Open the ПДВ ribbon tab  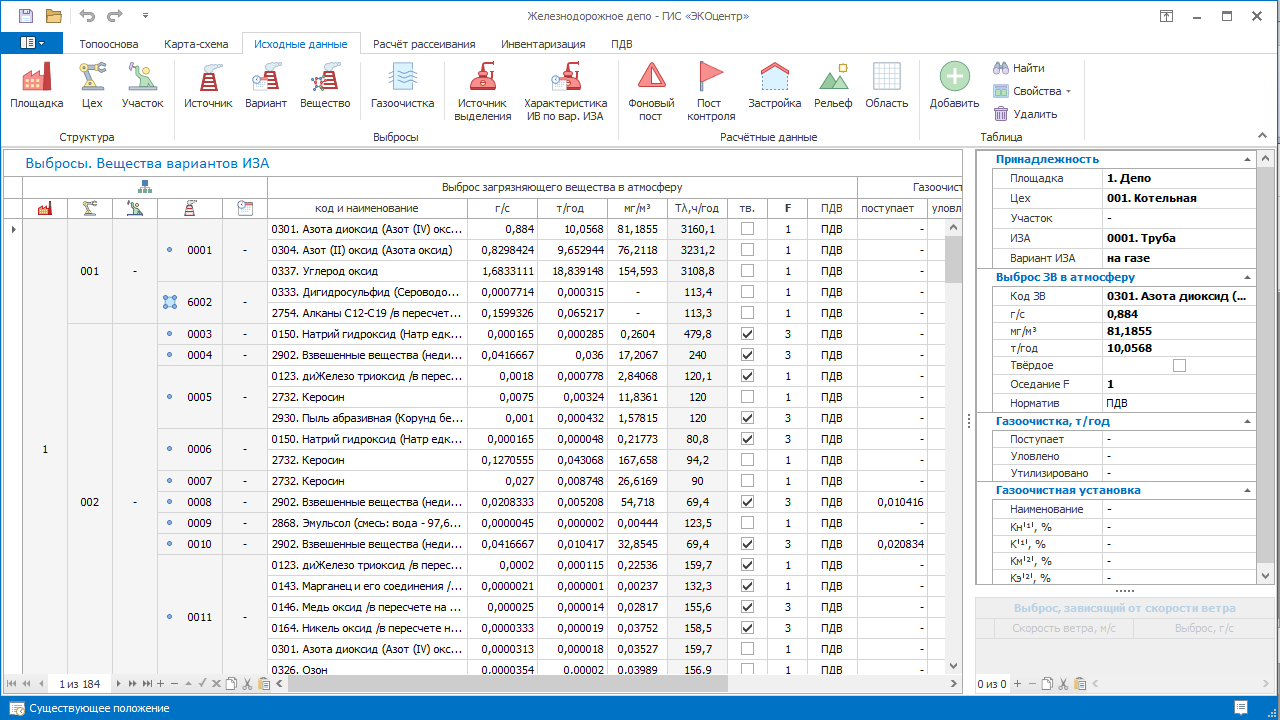coord(622,44)
